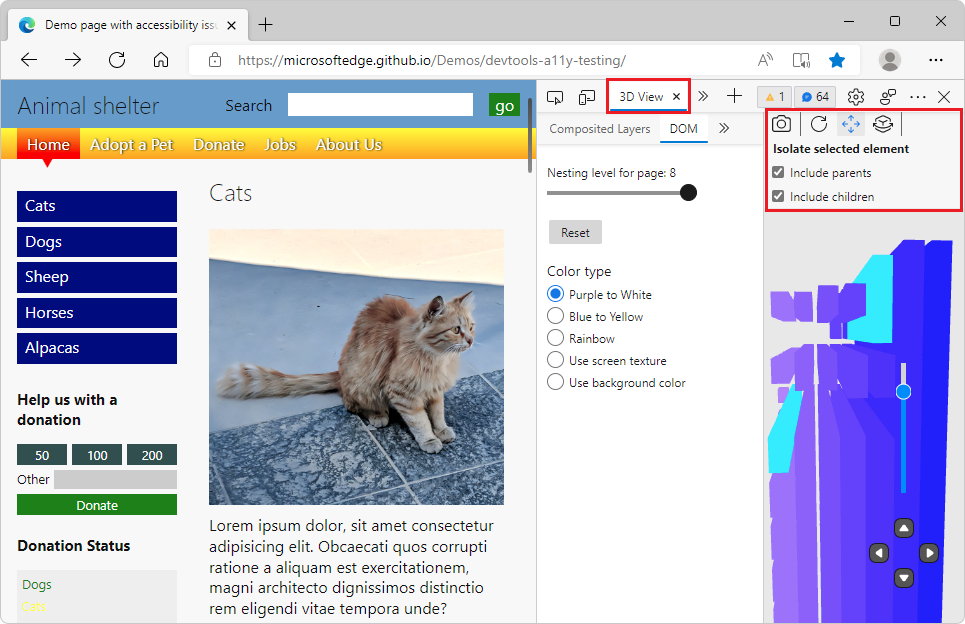Viewport: 965px width, 624px height.
Task: Open the issues counter showing 64
Action: 815,97
